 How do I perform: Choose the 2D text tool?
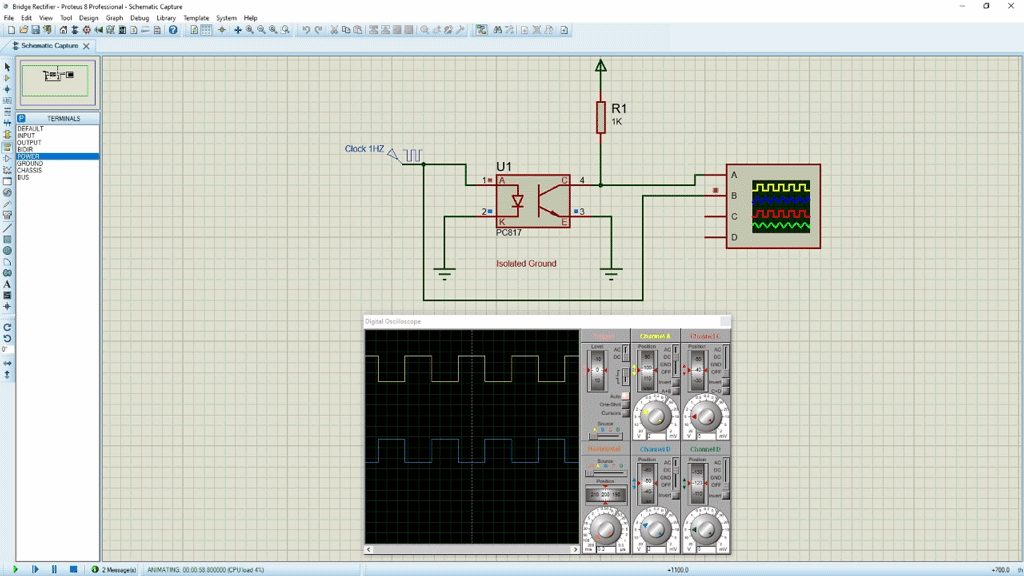point(7,285)
